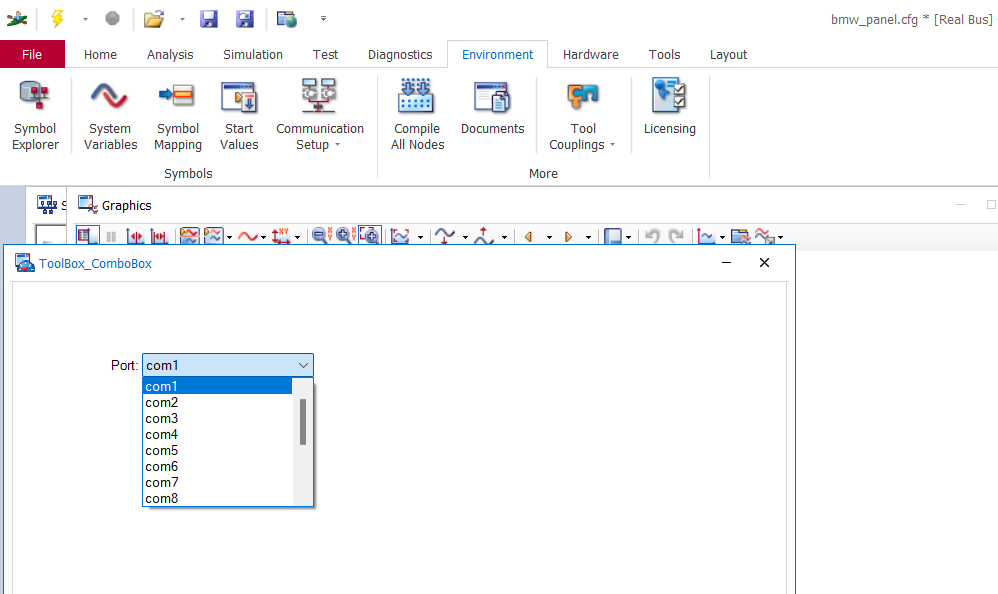Open the Symbol Explorer
The width and height of the screenshot is (998, 594).
pyautogui.click(x=35, y=116)
